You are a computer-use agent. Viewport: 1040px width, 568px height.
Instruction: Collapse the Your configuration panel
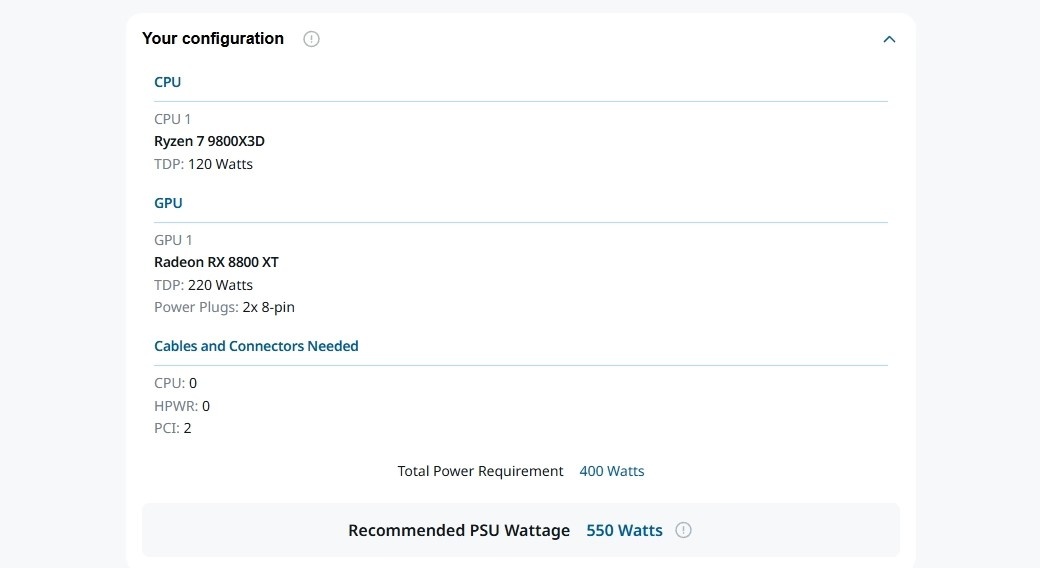click(x=889, y=39)
